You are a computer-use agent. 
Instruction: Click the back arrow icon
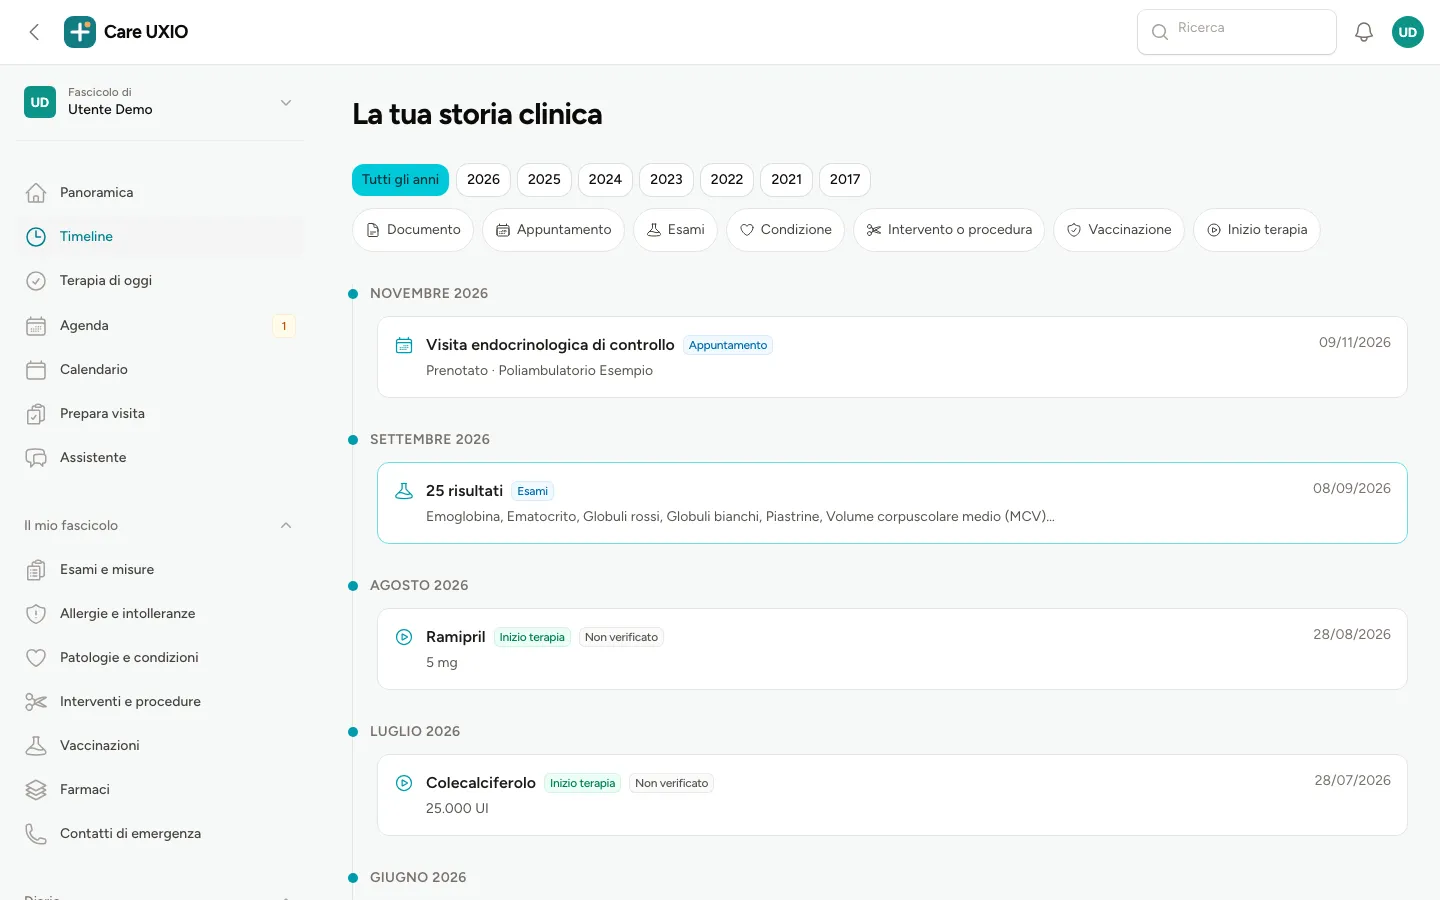[34, 32]
